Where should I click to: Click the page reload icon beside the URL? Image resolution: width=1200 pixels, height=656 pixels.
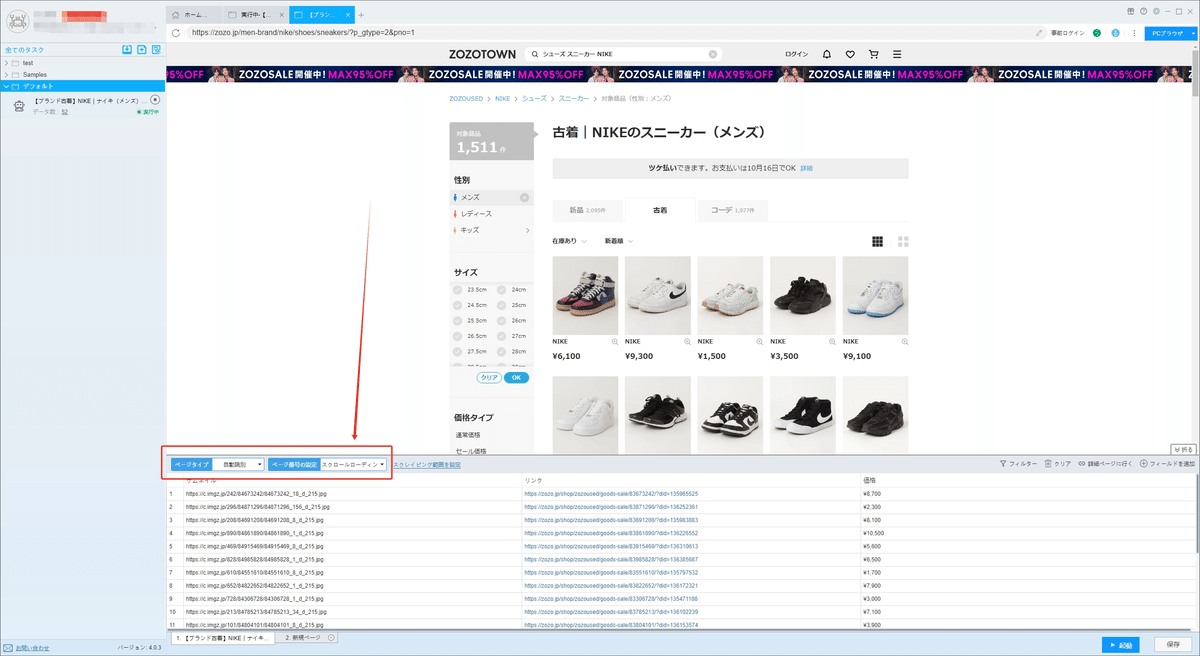point(176,33)
